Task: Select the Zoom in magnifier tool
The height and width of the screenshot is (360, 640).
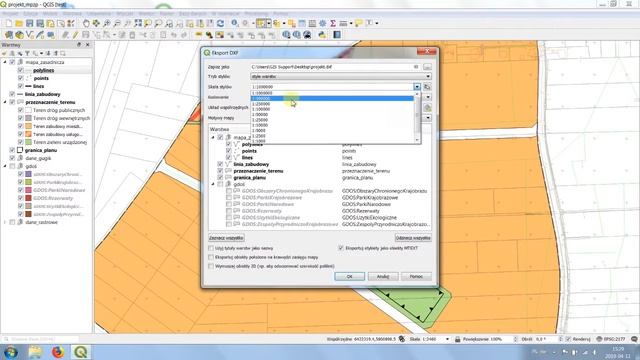Action: [x=107, y=24]
